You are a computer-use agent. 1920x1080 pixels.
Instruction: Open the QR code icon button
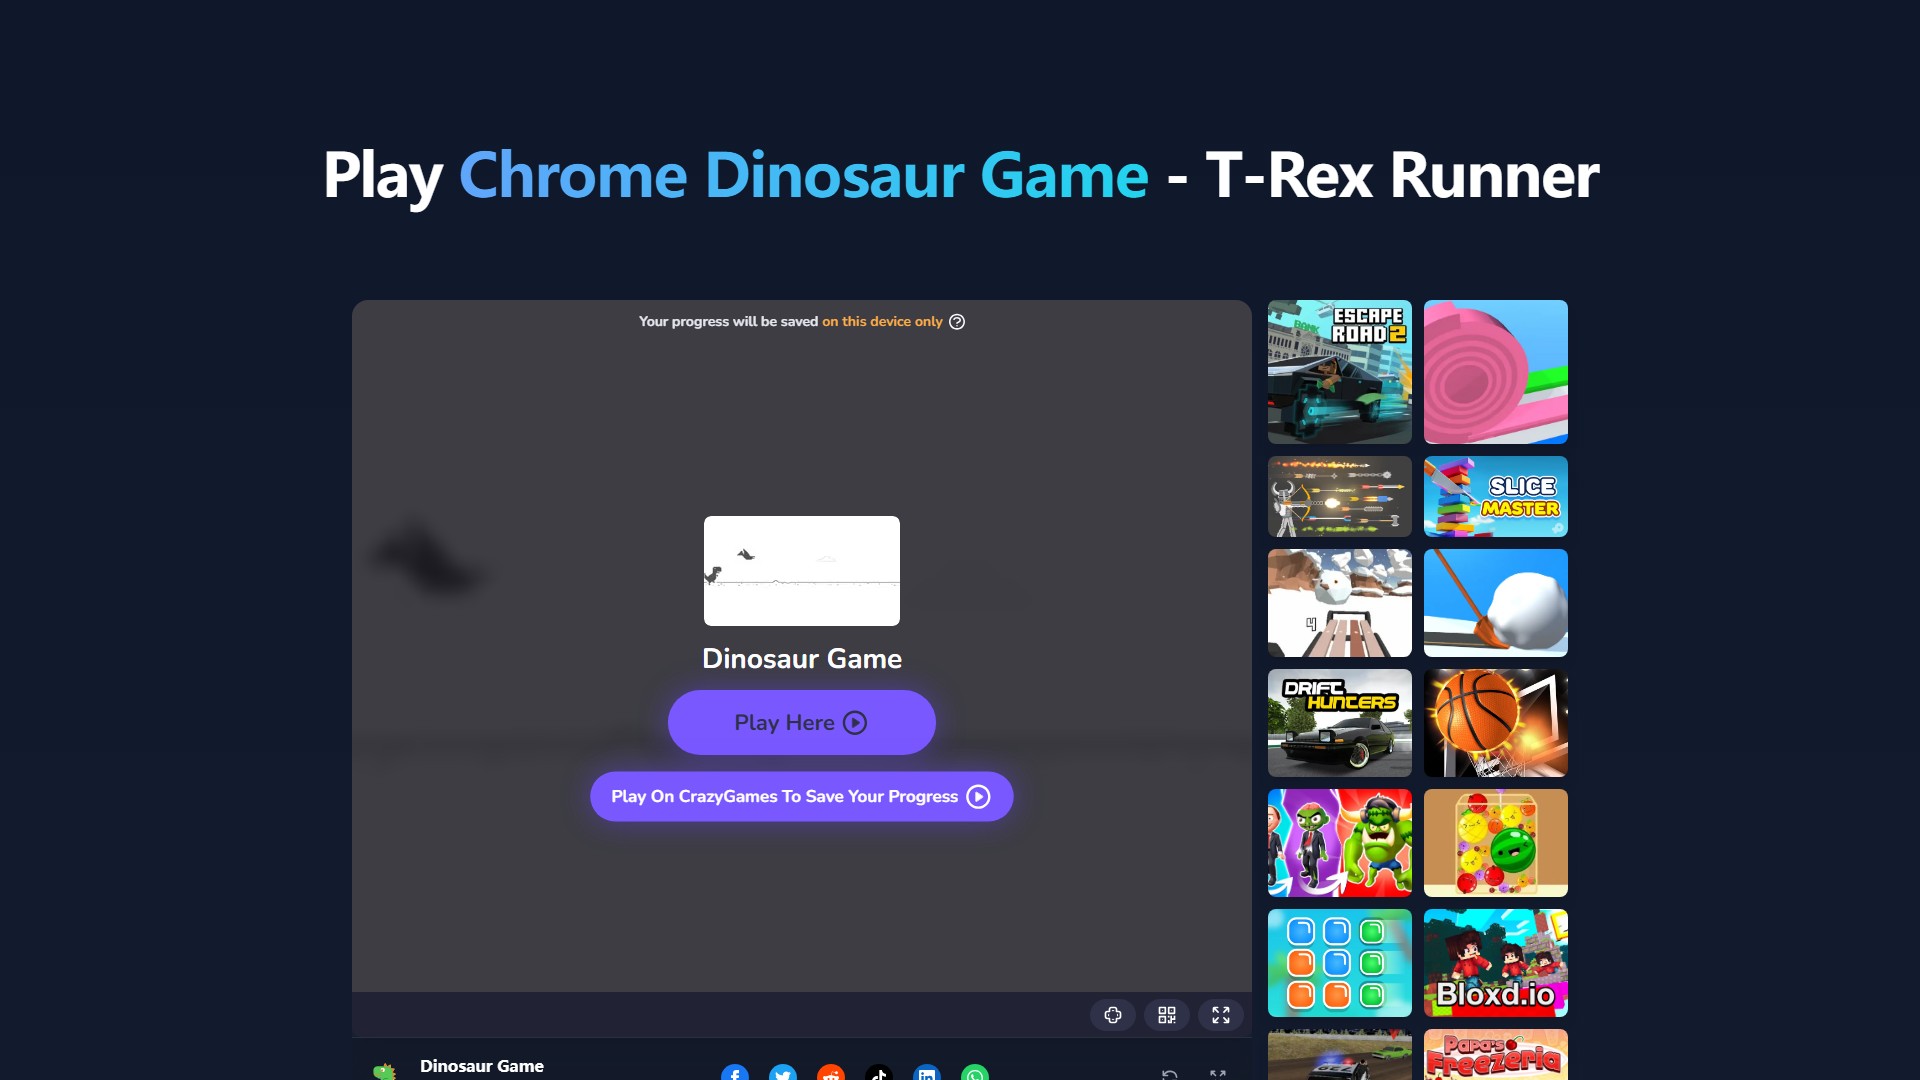pyautogui.click(x=1167, y=1015)
